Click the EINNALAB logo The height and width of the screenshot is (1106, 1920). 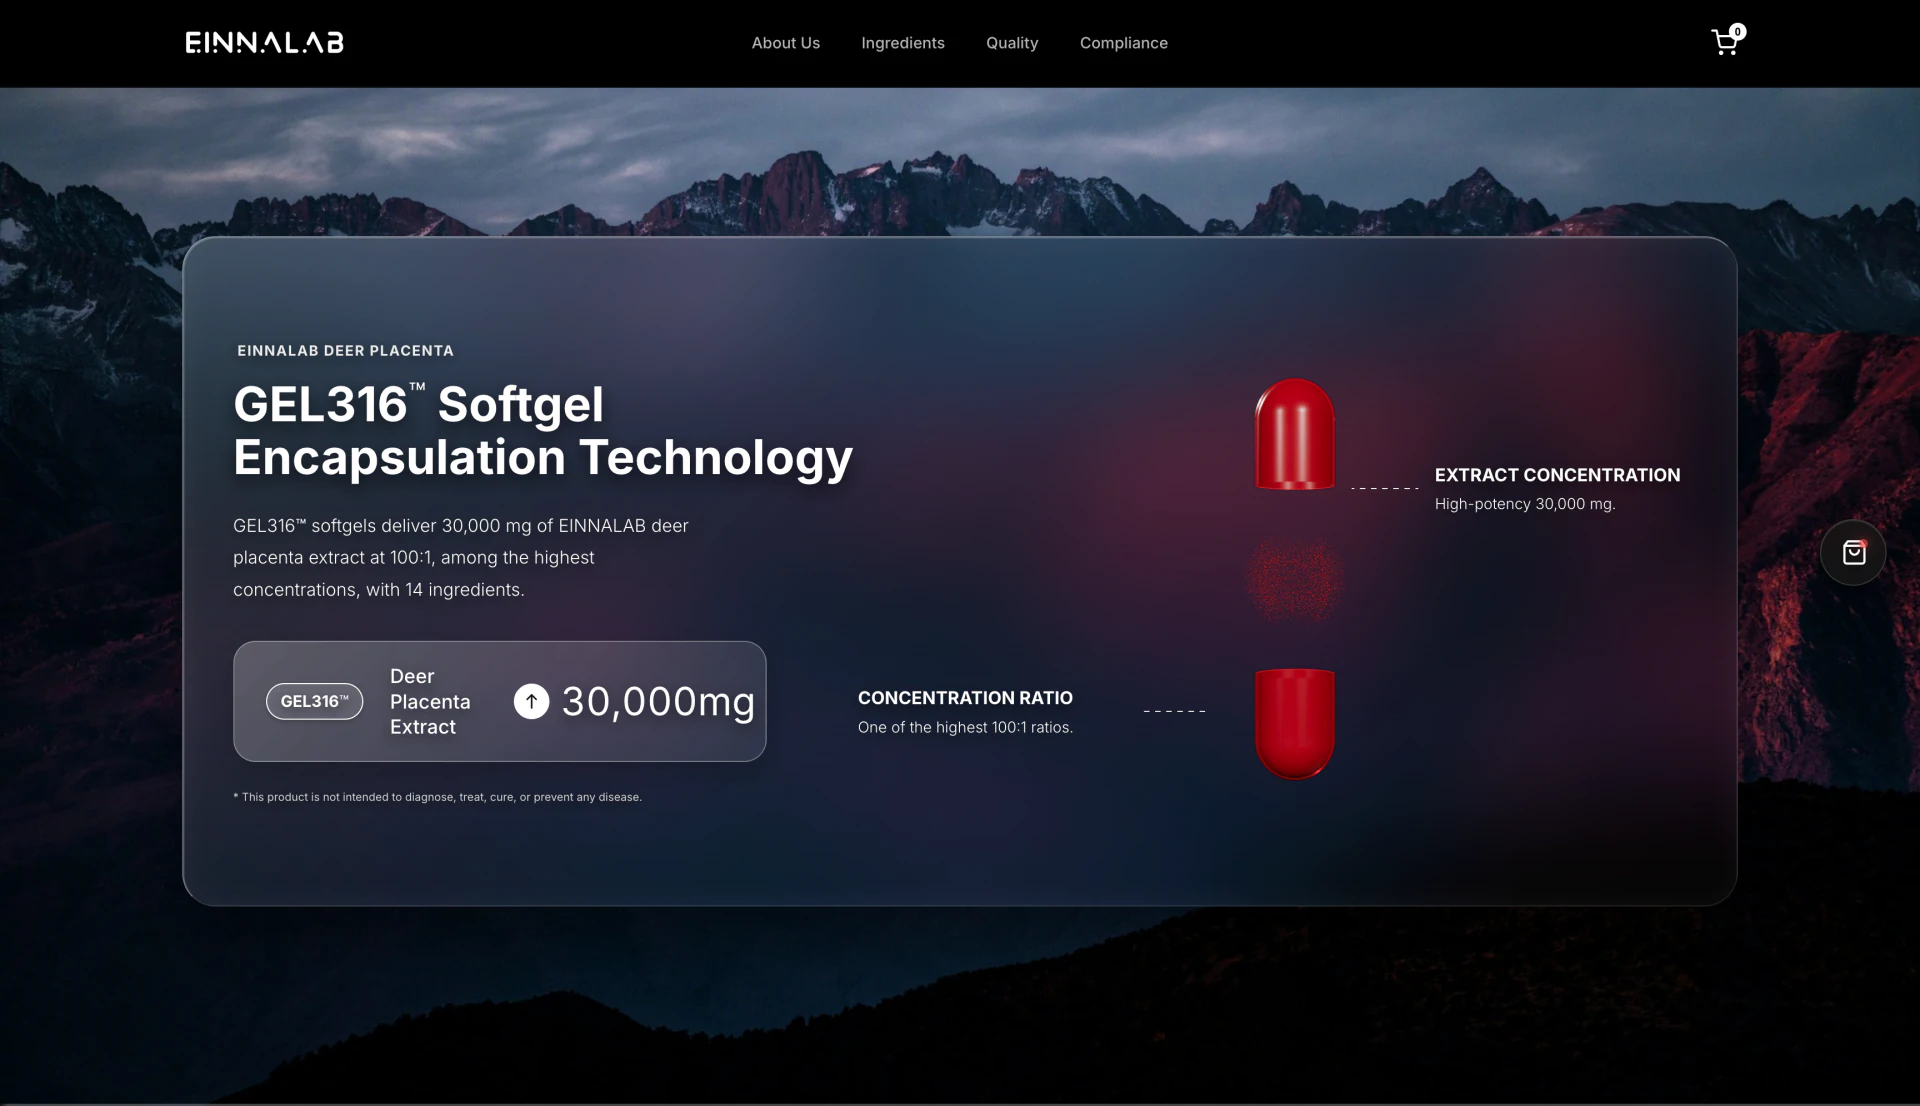[x=265, y=42]
